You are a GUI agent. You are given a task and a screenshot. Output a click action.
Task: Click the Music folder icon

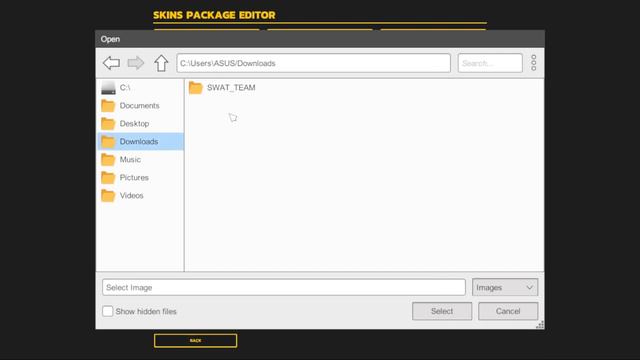pyautogui.click(x=108, y=160)
